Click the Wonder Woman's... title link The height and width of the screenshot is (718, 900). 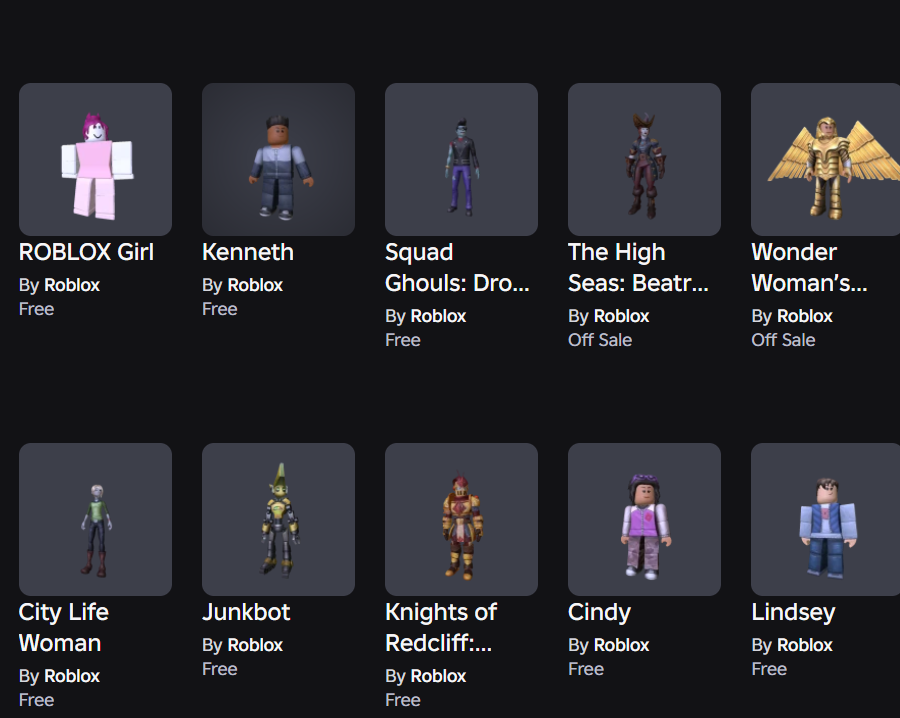point(809,268)
